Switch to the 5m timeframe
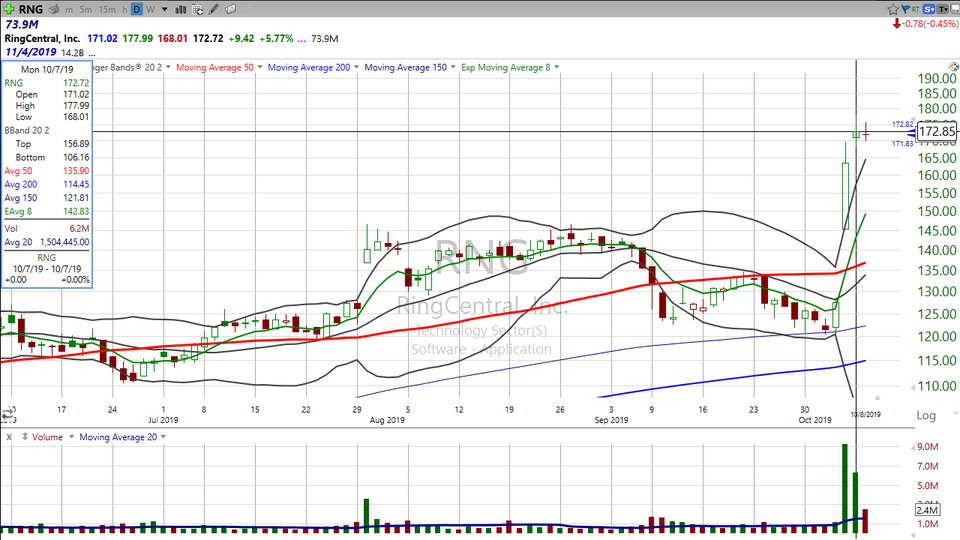This screenshot has width=960, height=540. click(87, 9)
